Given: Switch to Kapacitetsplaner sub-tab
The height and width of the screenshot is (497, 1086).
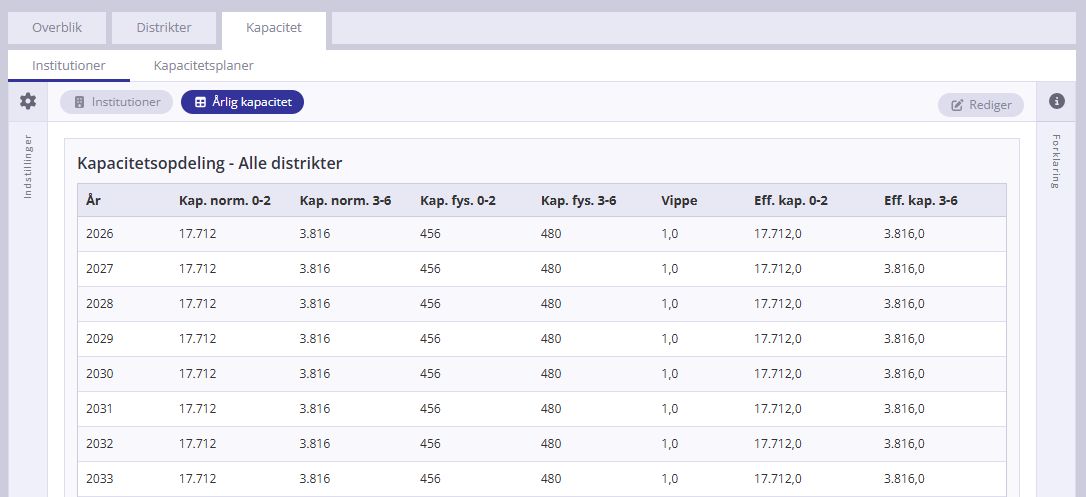Looking at the screenshot, I should pos(203,65).
